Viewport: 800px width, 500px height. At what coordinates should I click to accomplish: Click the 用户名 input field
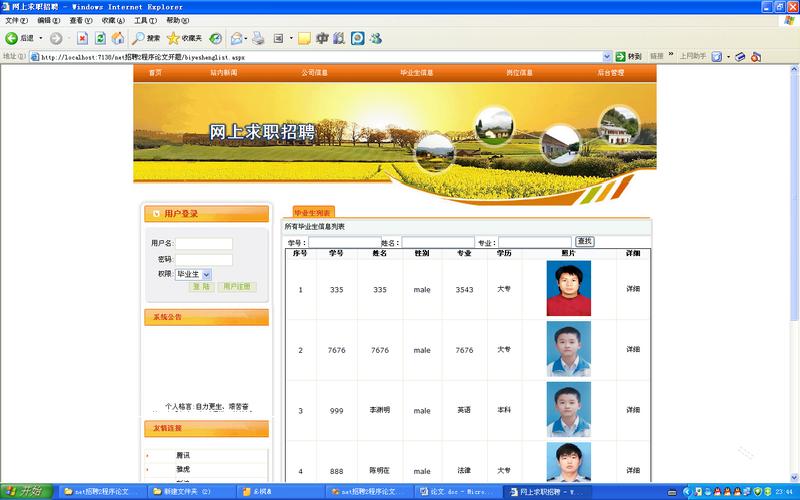coord(204,243)
